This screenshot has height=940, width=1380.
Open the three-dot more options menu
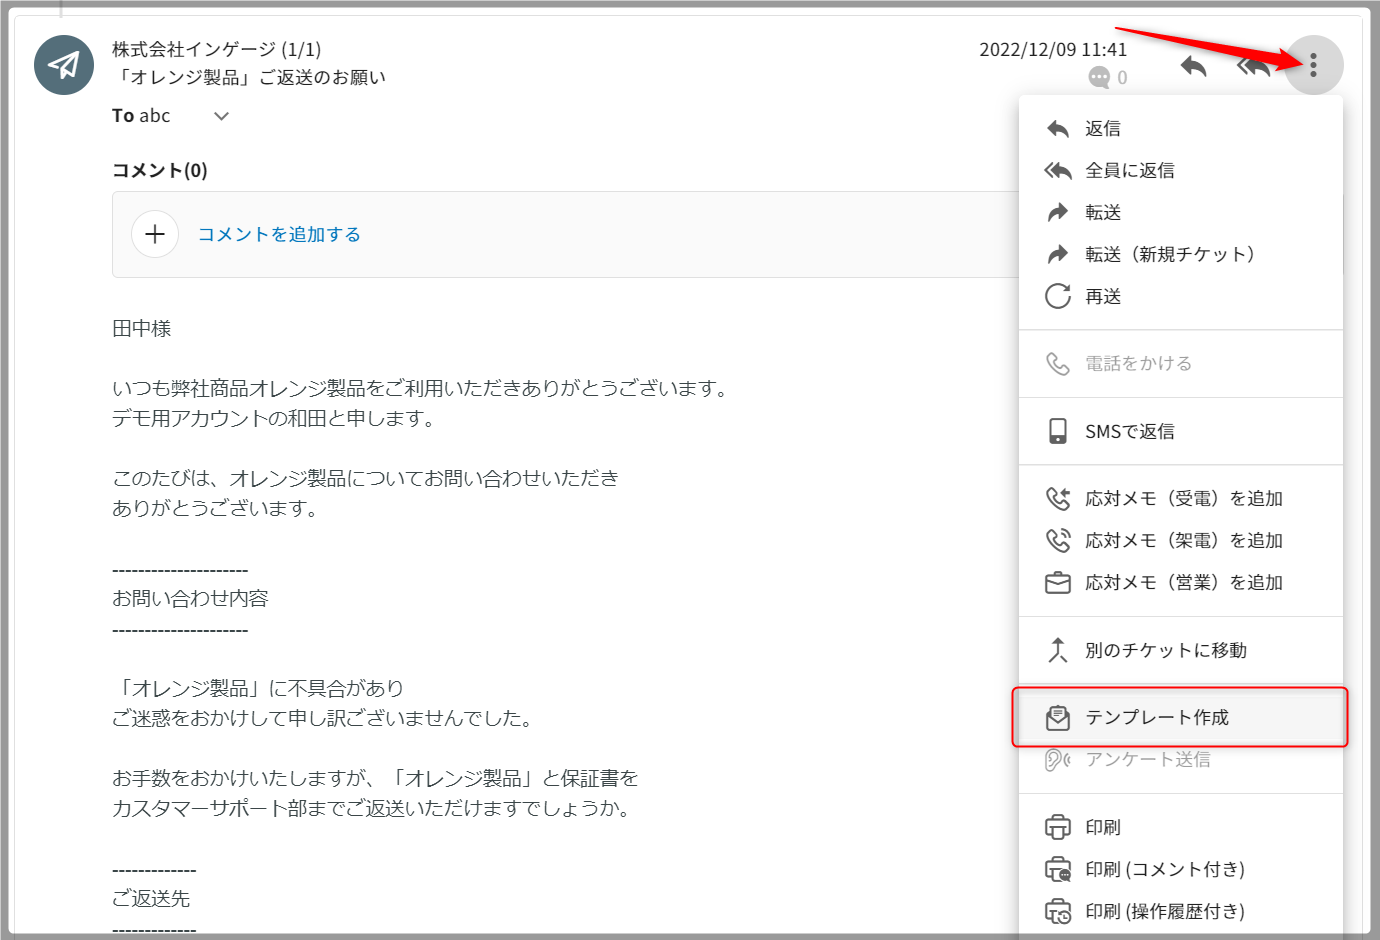coord(1313,66)
